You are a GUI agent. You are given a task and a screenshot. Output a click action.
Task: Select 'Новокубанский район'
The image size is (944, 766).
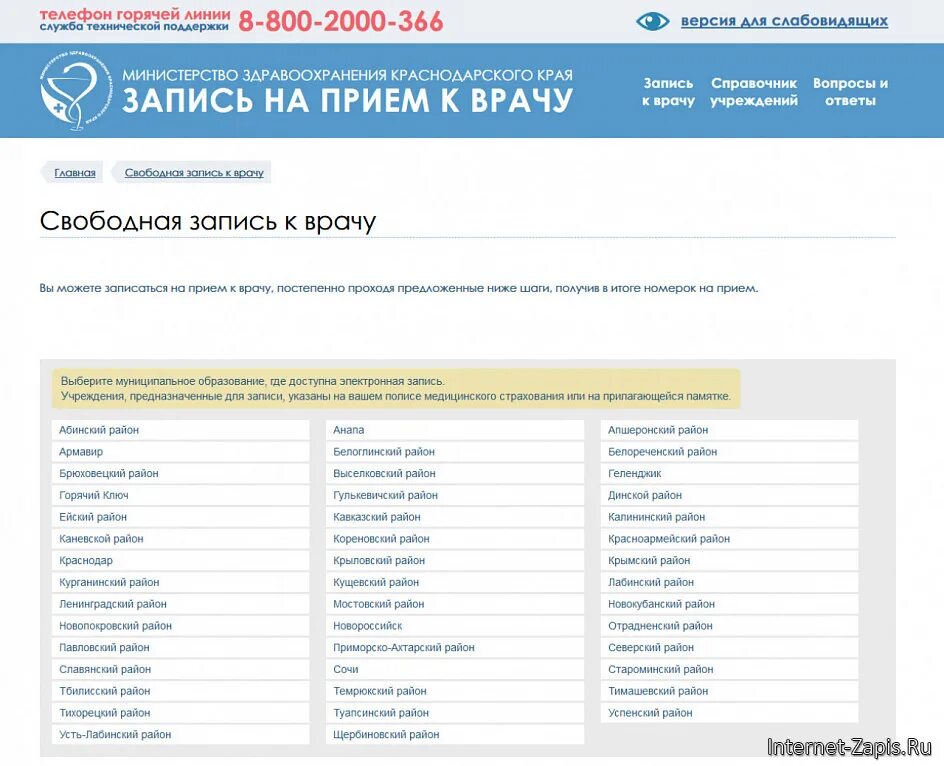[730, 604]
